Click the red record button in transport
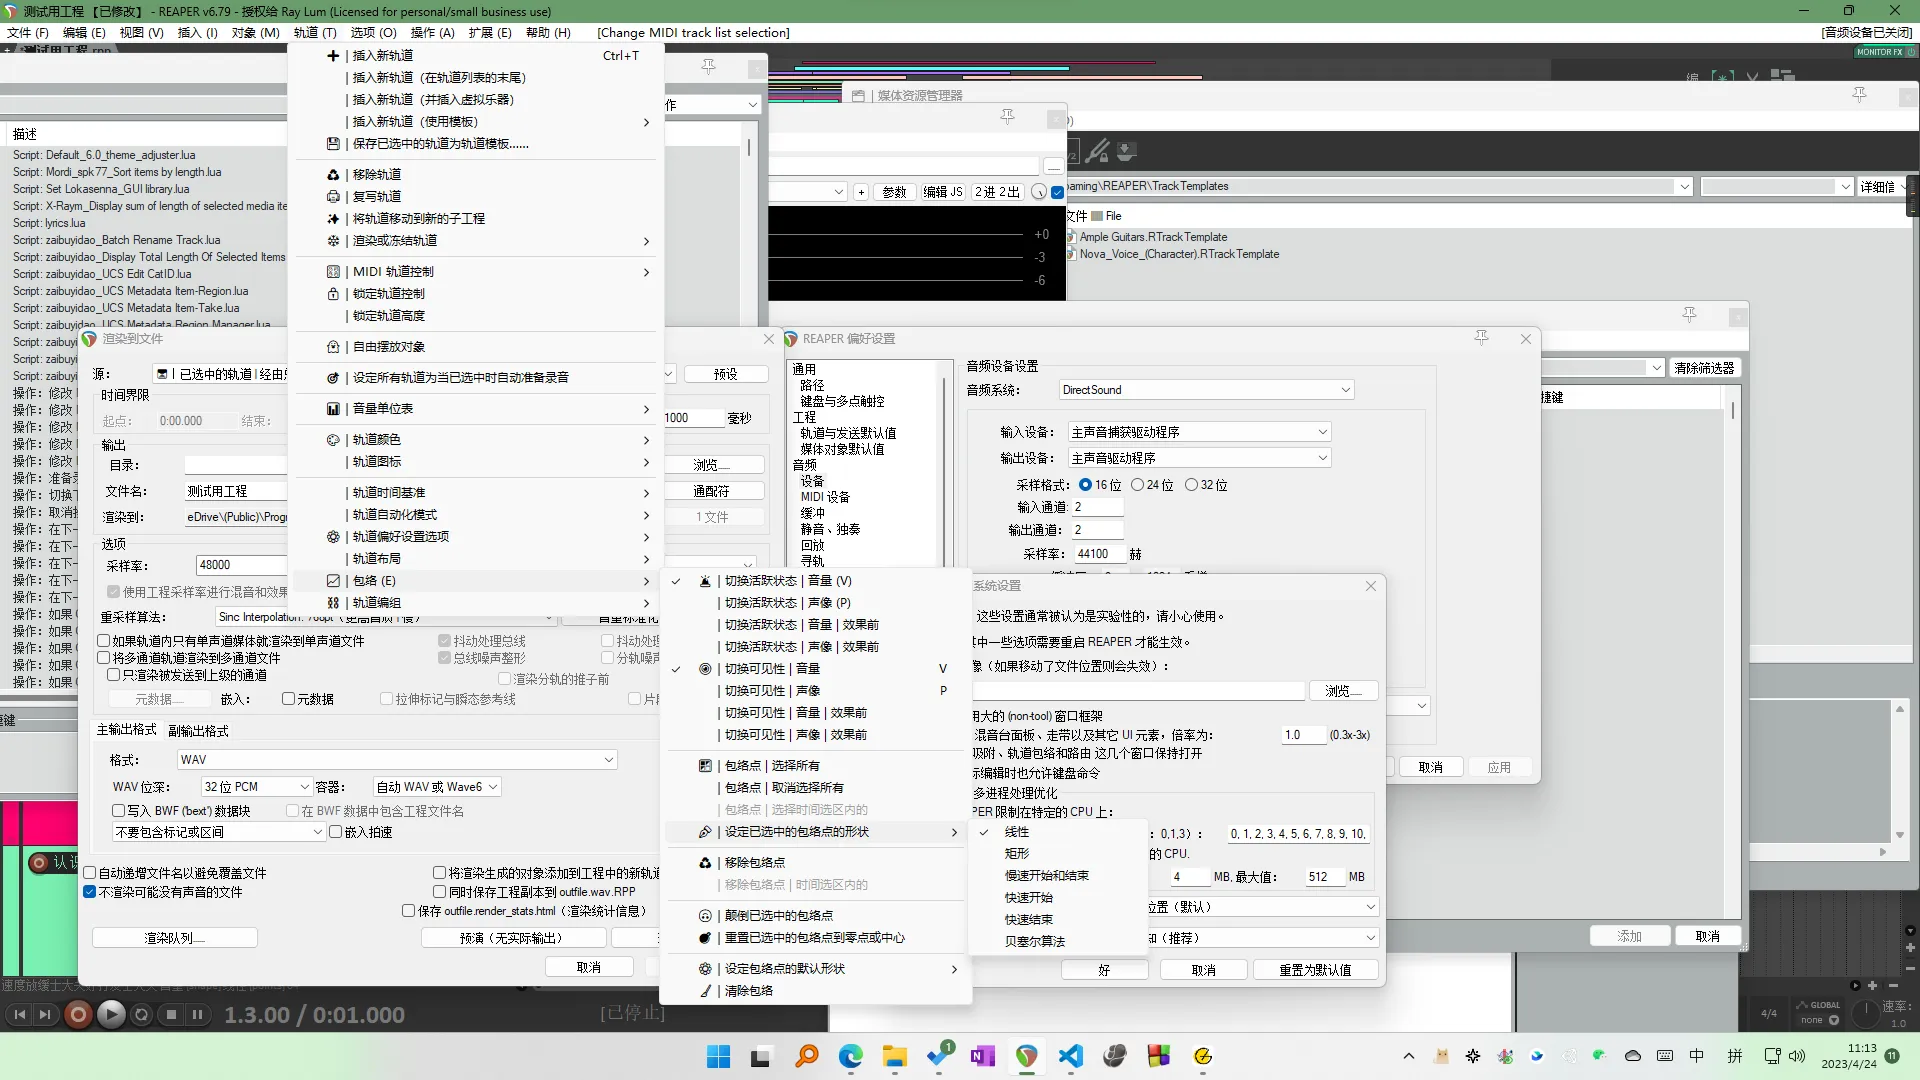This screenshot has height=1080, width=1920. 77,1015
